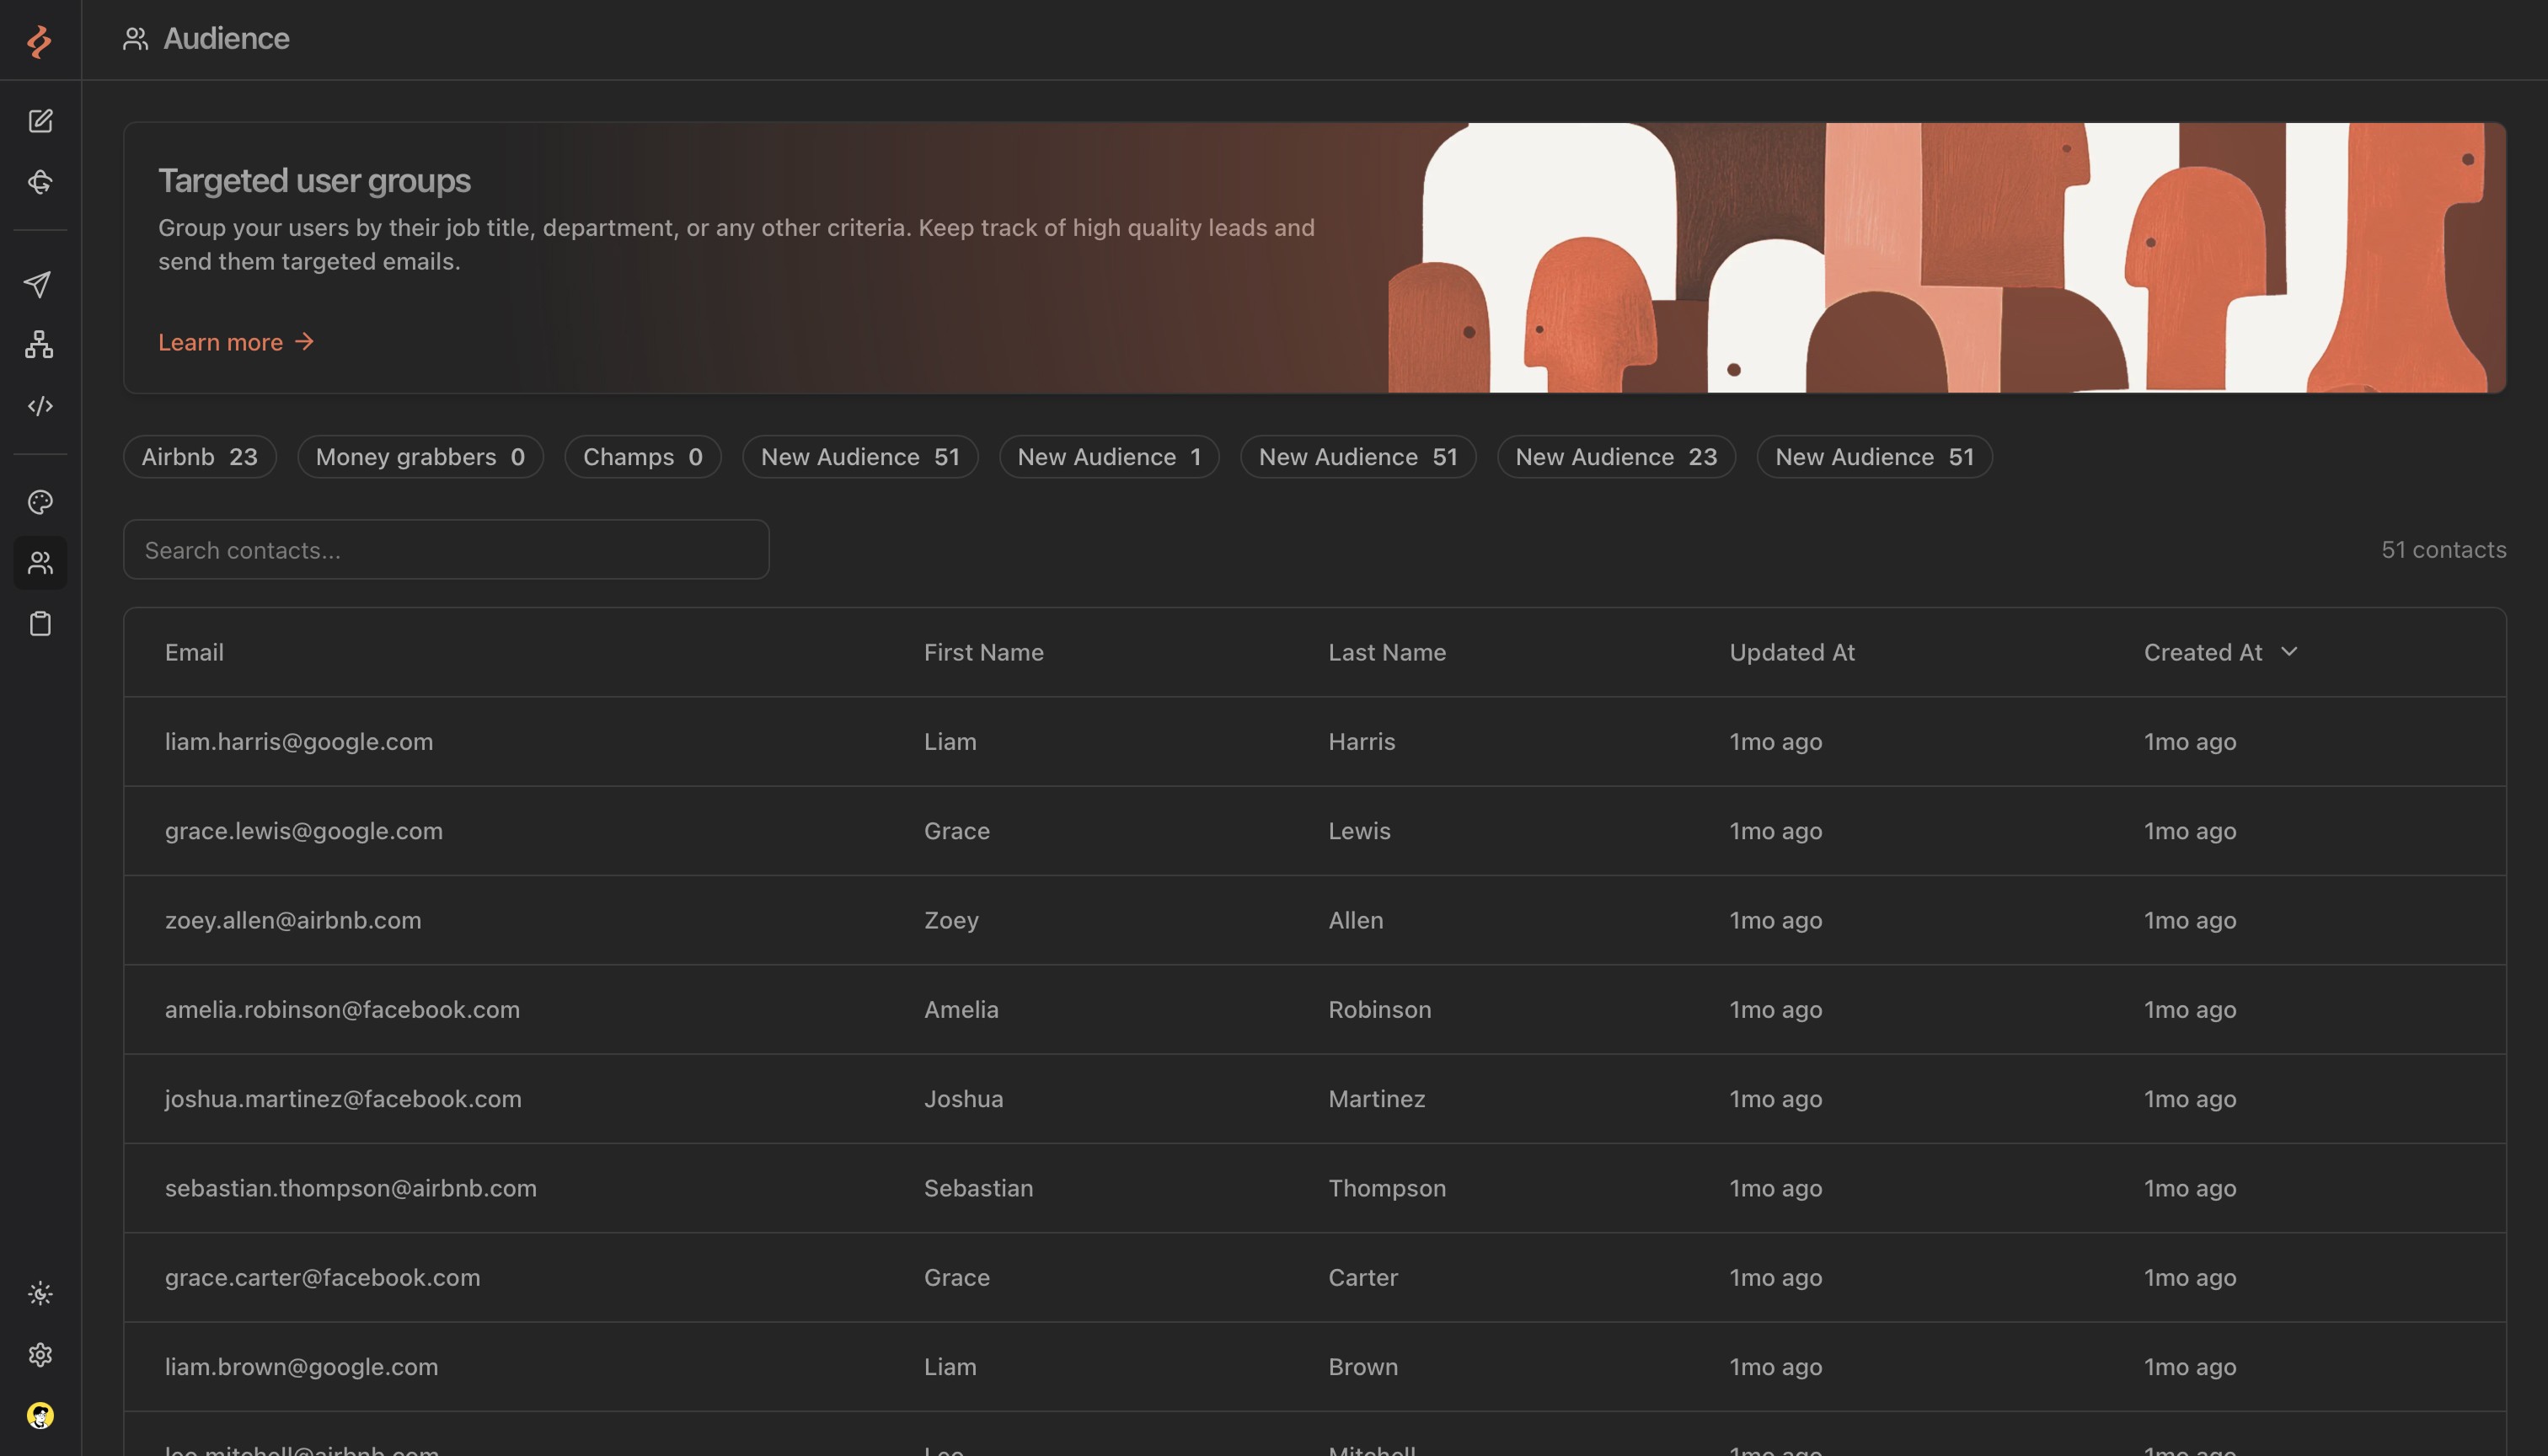Click the Last Name column header

point(1387,652)
